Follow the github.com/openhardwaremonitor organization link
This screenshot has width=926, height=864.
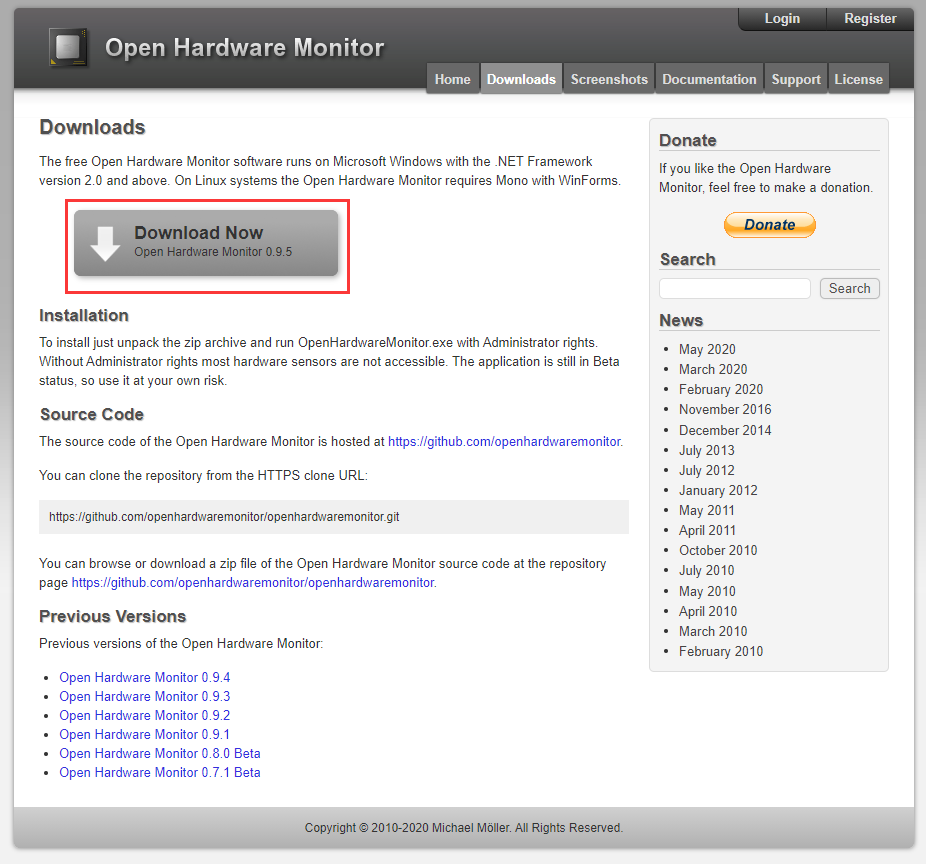[504, 441]
